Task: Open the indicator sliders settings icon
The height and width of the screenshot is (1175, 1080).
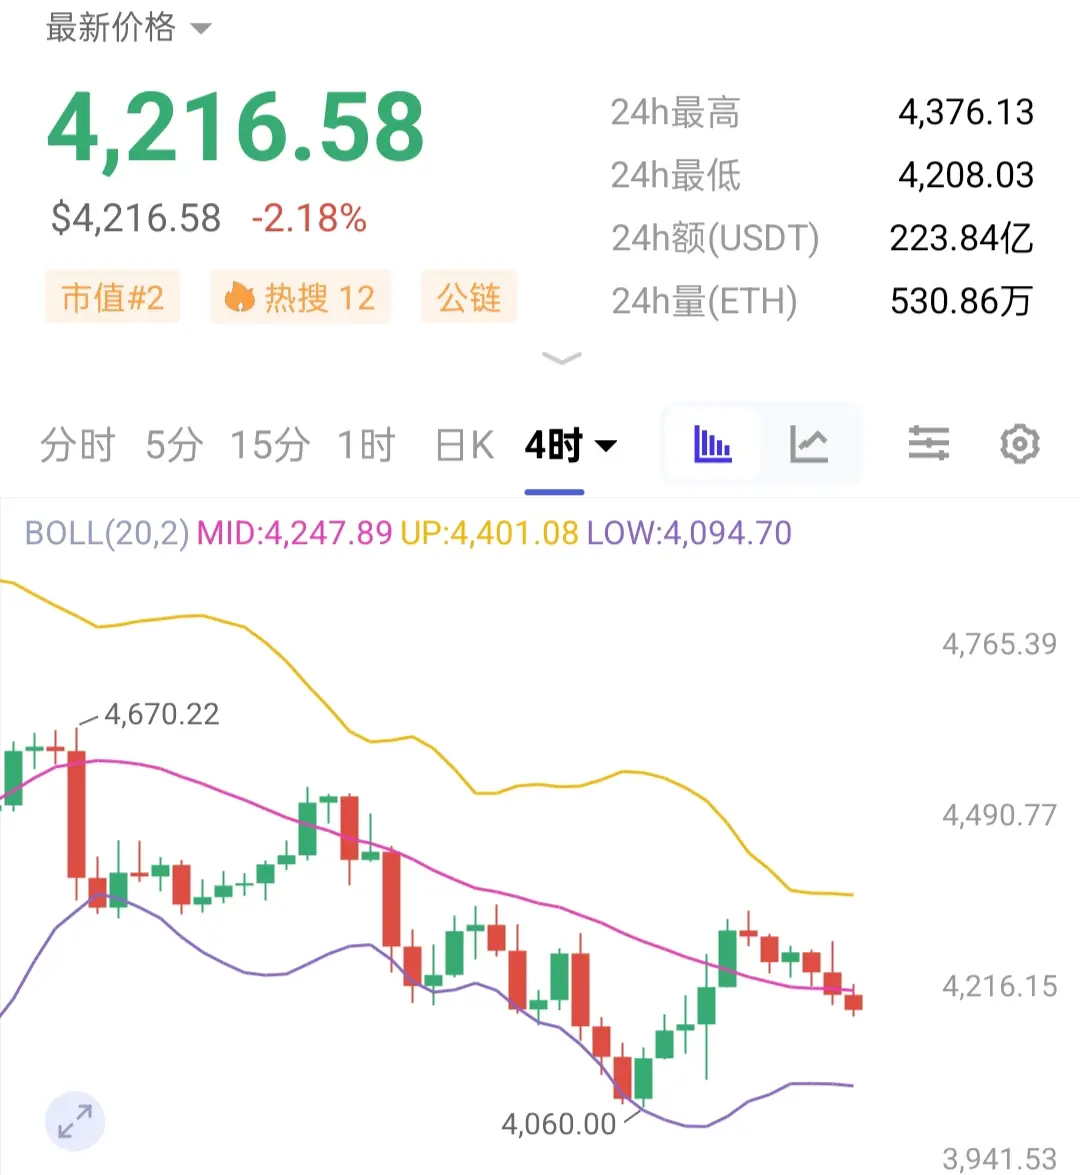Action: (x=929, y=443)
